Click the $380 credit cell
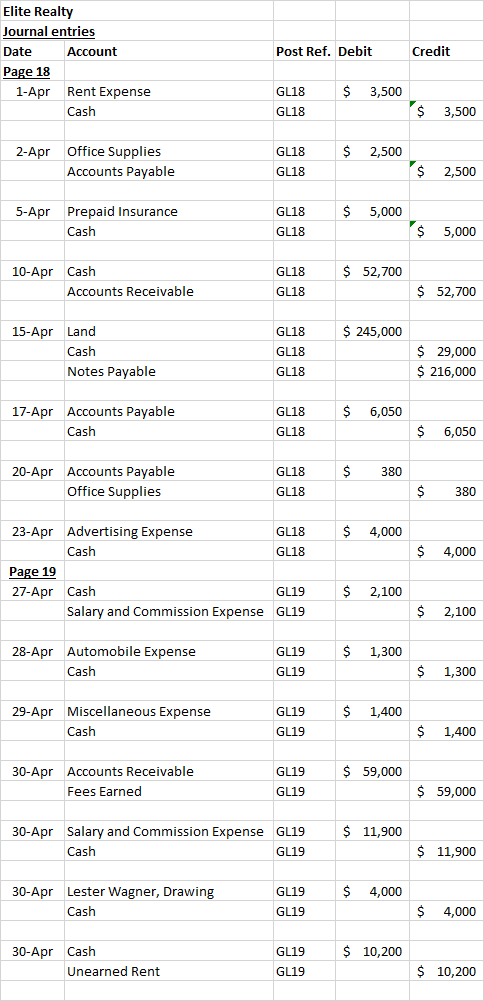This screenshot has height=1001, width=484. 446,492
